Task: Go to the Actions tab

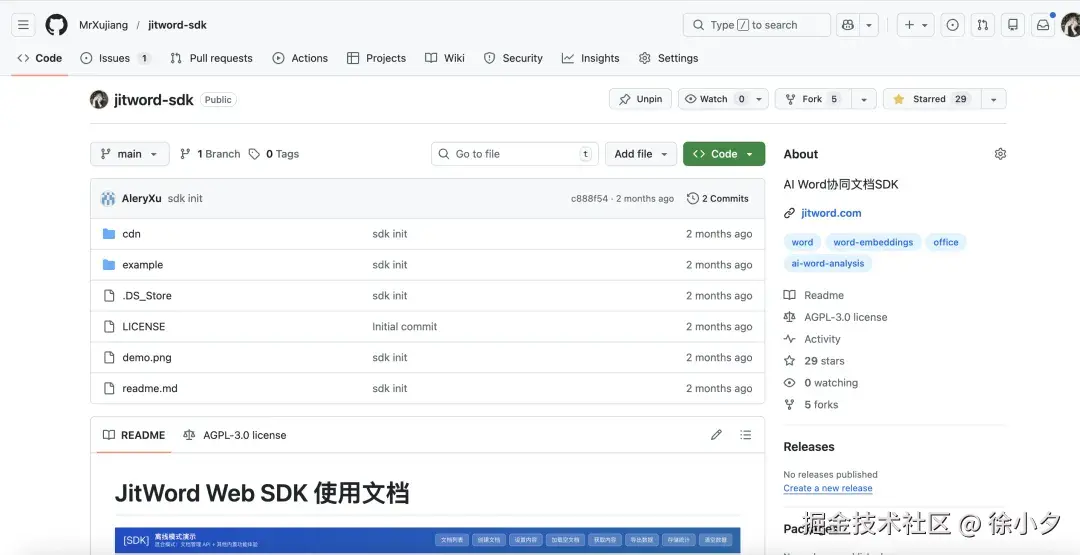Action: point(300,58)
